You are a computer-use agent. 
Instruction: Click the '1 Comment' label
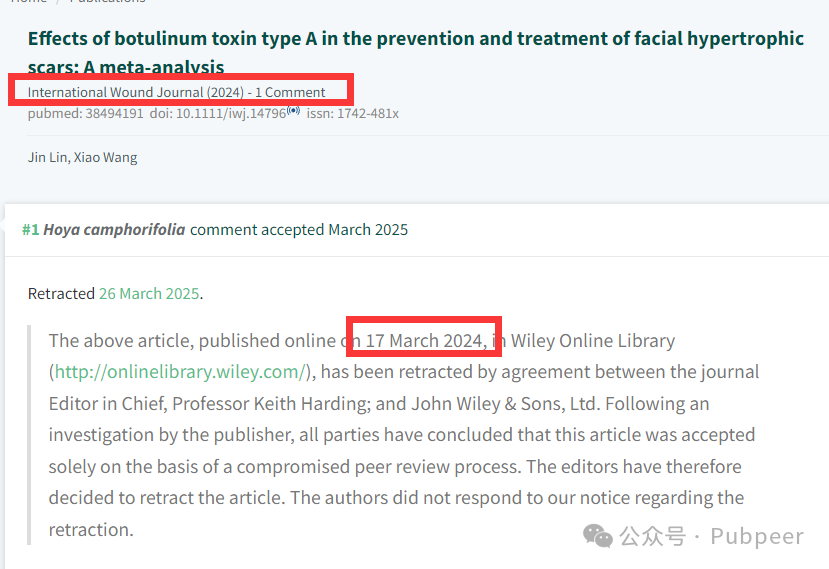(x=290, y=92)
